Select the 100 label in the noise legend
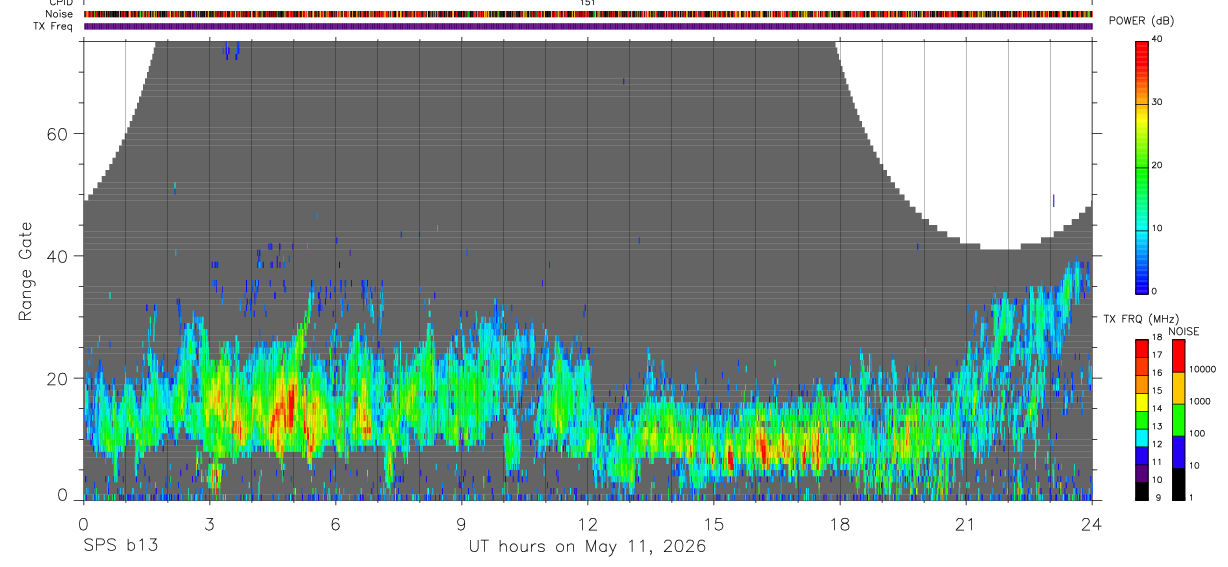Screen dimensions: 1228x567 (x=1196, y=433)
